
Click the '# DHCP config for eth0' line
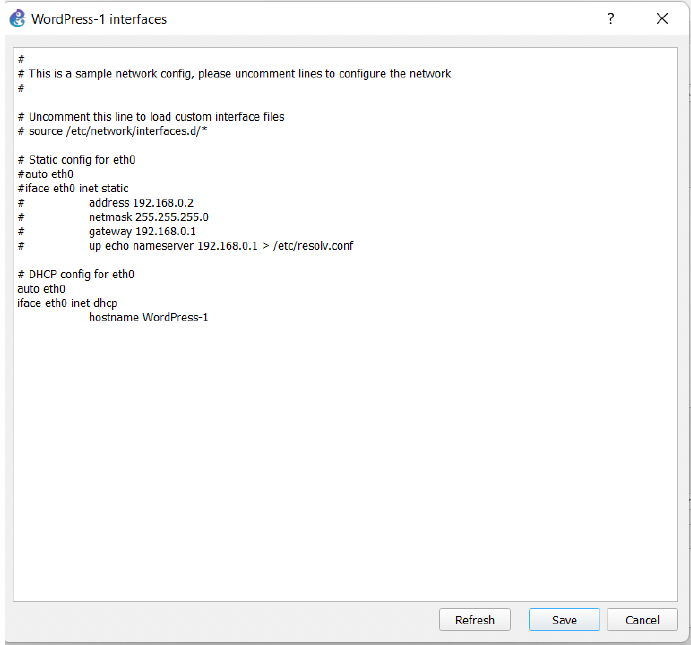76,274
